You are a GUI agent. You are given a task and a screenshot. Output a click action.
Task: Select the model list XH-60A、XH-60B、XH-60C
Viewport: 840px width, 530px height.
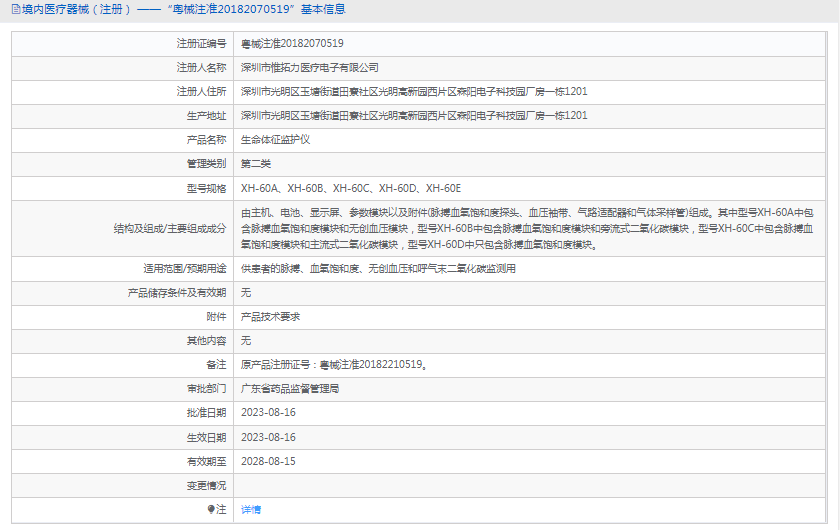coord(350,189)
